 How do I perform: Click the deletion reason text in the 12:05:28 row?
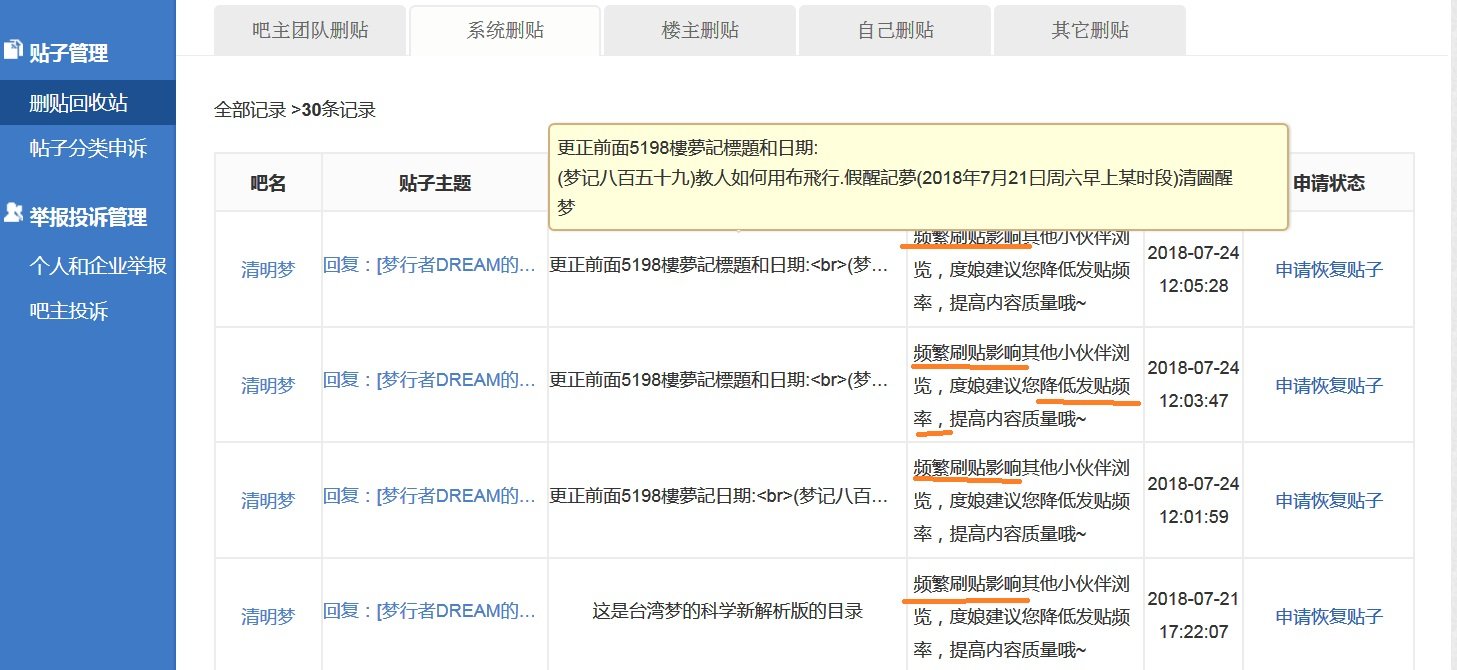click(x=1023, y=270)
